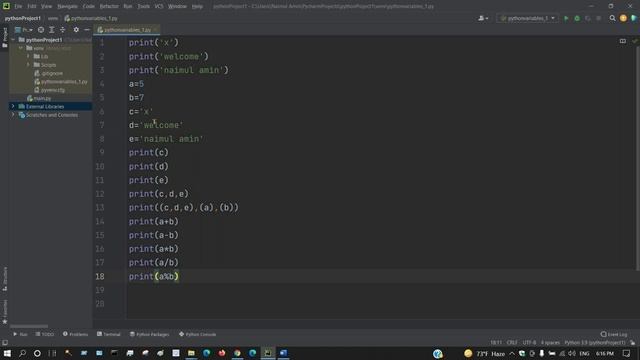Click Select Opened File target icon
This screenshot has height=360, width=640.
click(41, 30)
